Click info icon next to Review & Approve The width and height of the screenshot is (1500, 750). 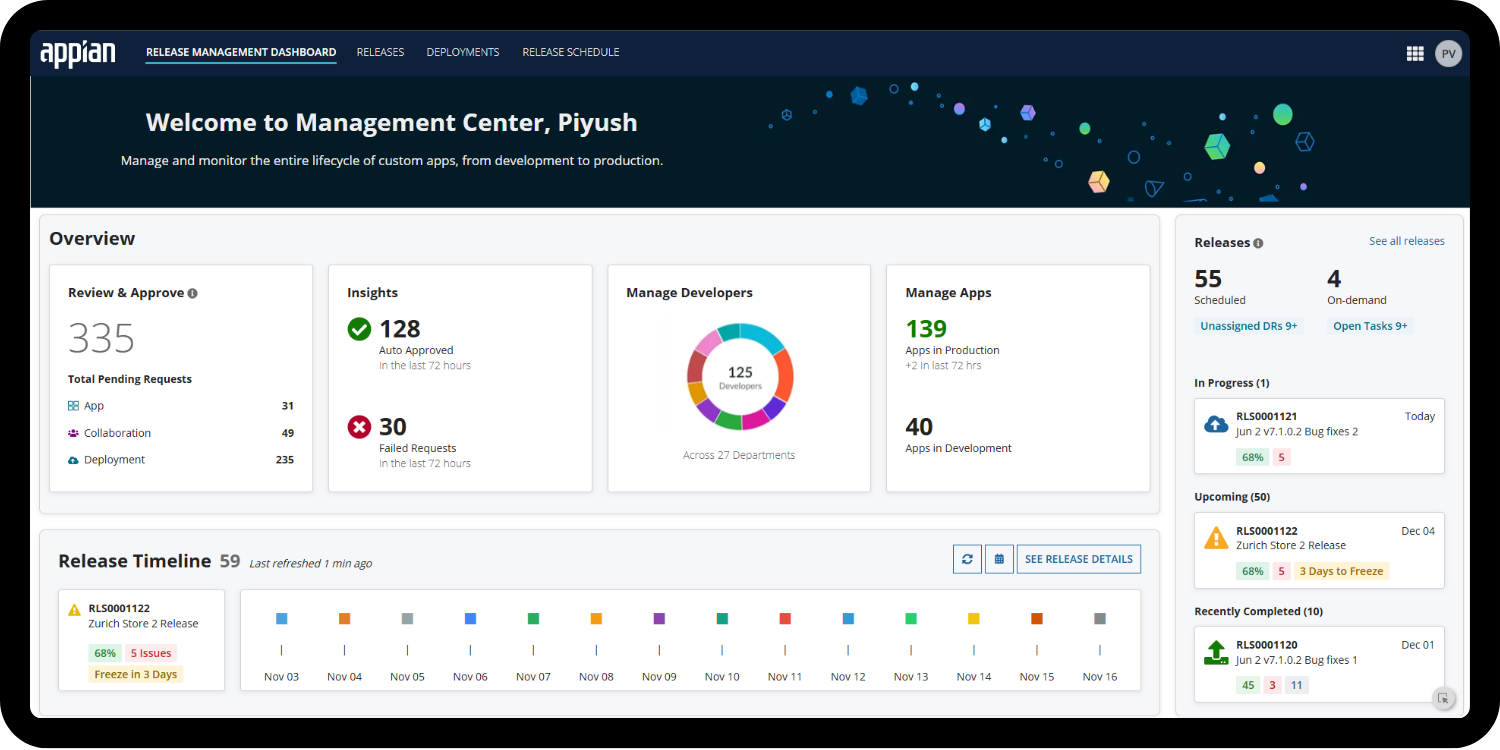192,294
